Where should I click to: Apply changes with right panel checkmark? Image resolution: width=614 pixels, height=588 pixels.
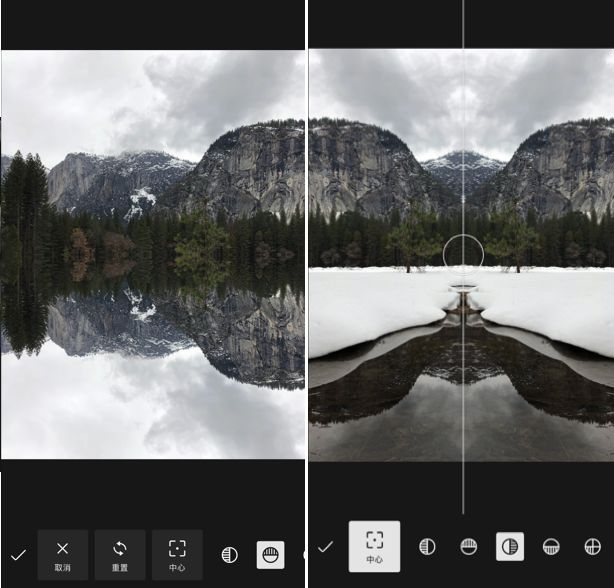pyautogui.click(x=325, y=547)
